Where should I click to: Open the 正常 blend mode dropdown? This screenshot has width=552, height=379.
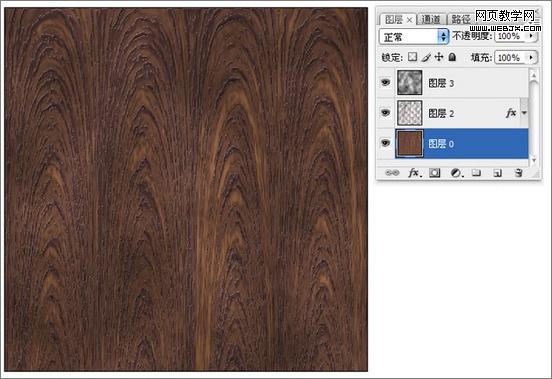[x=414, y=37]
